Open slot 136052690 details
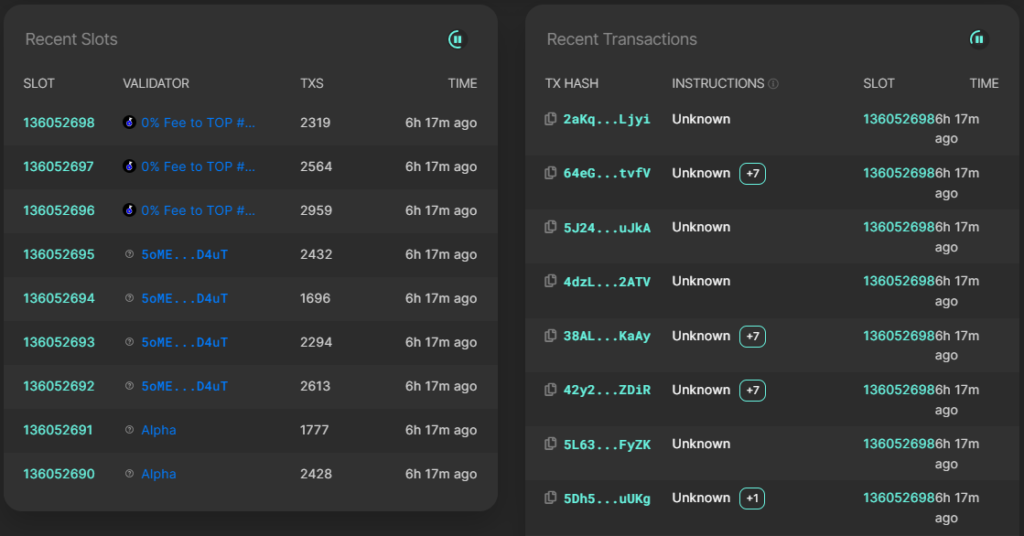The height and width of the screenshot is (536, 1024). 59,474
